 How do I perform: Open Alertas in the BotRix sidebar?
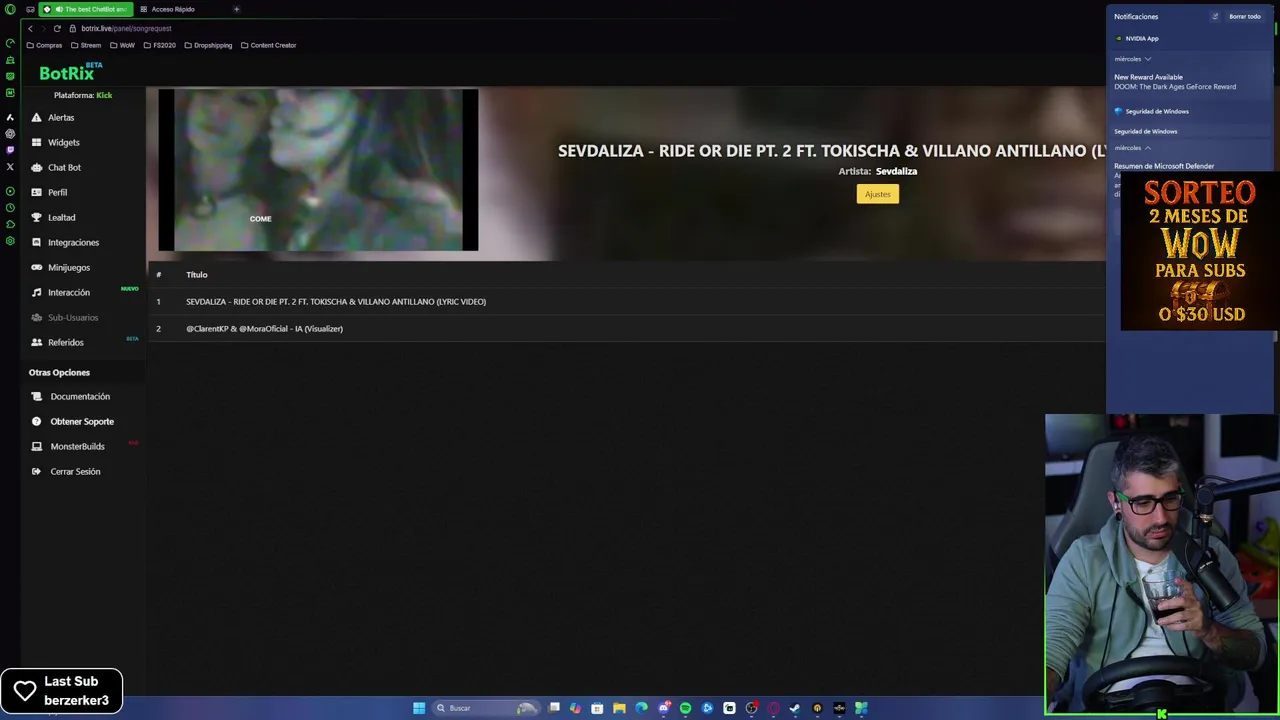pos(61,117)
